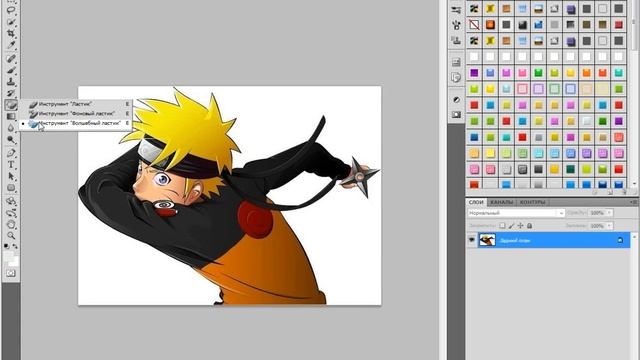Click the foreground color swatch
The height and width of the screenshot is (360, 640).
[x=8, y=257]
